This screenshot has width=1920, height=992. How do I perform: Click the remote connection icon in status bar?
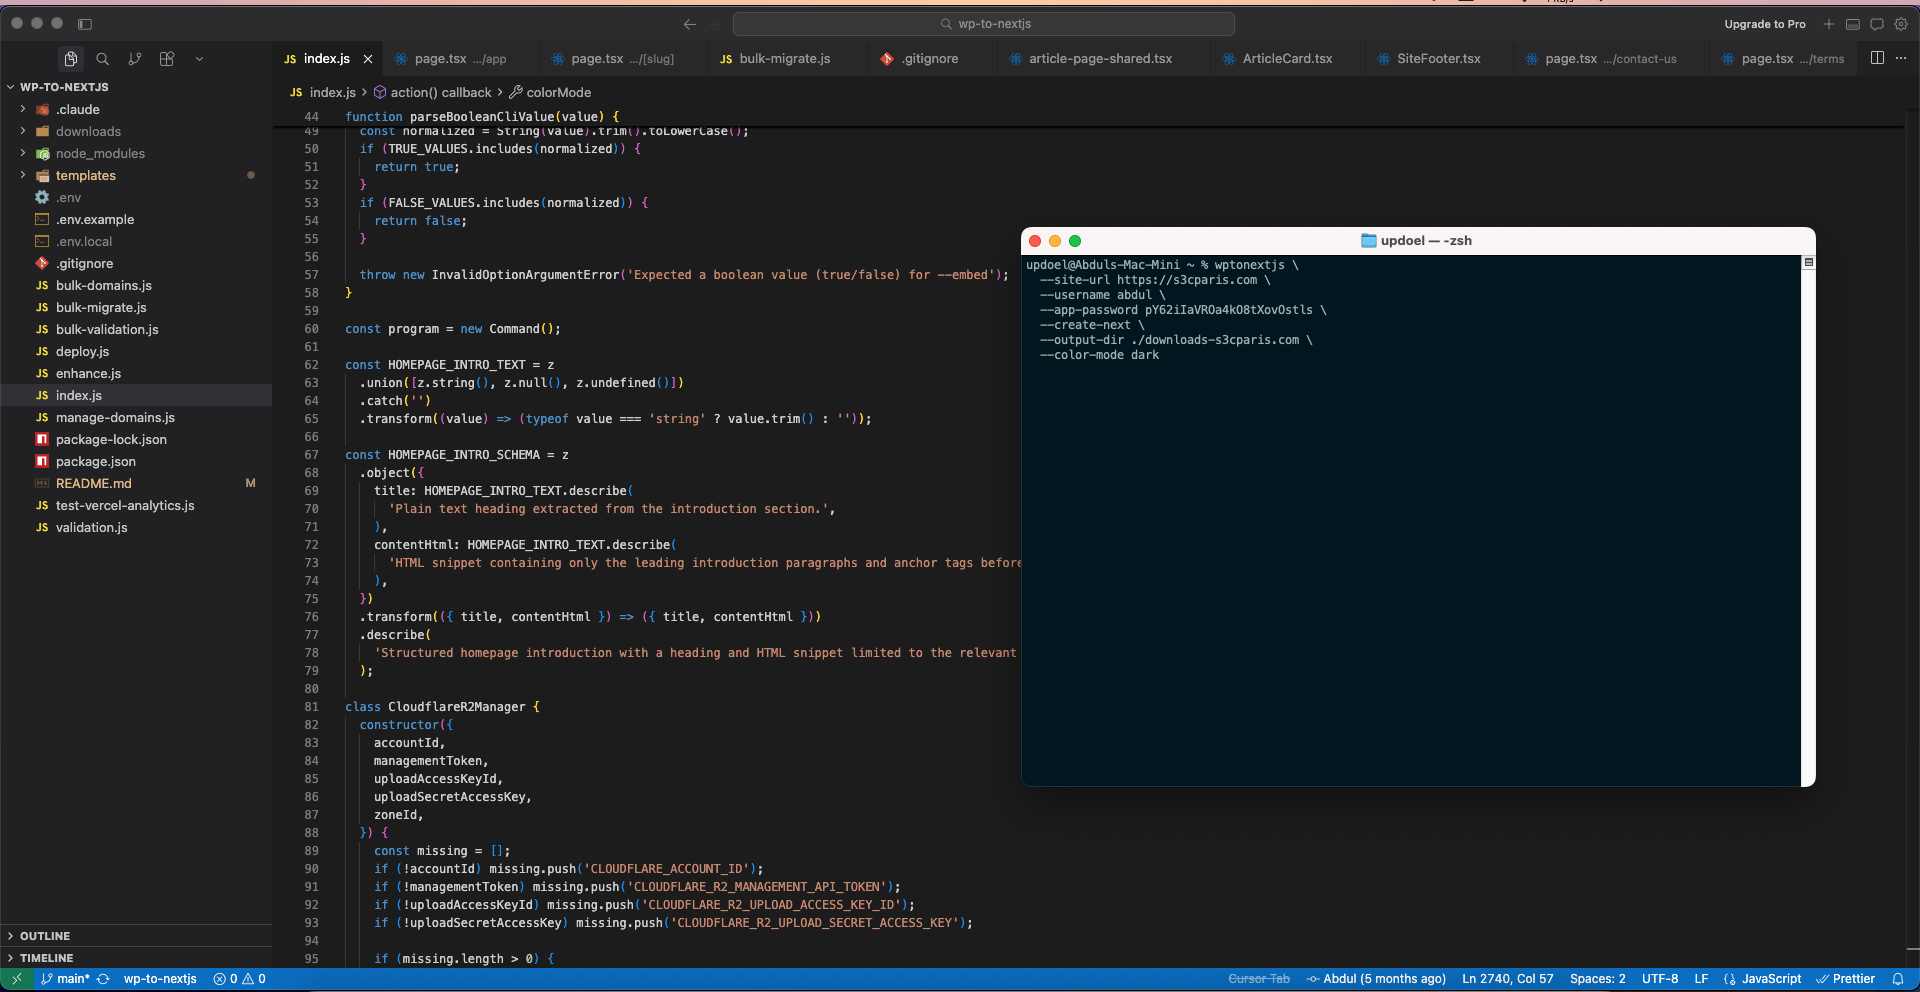pyautogui.click(x=16, y=979)
